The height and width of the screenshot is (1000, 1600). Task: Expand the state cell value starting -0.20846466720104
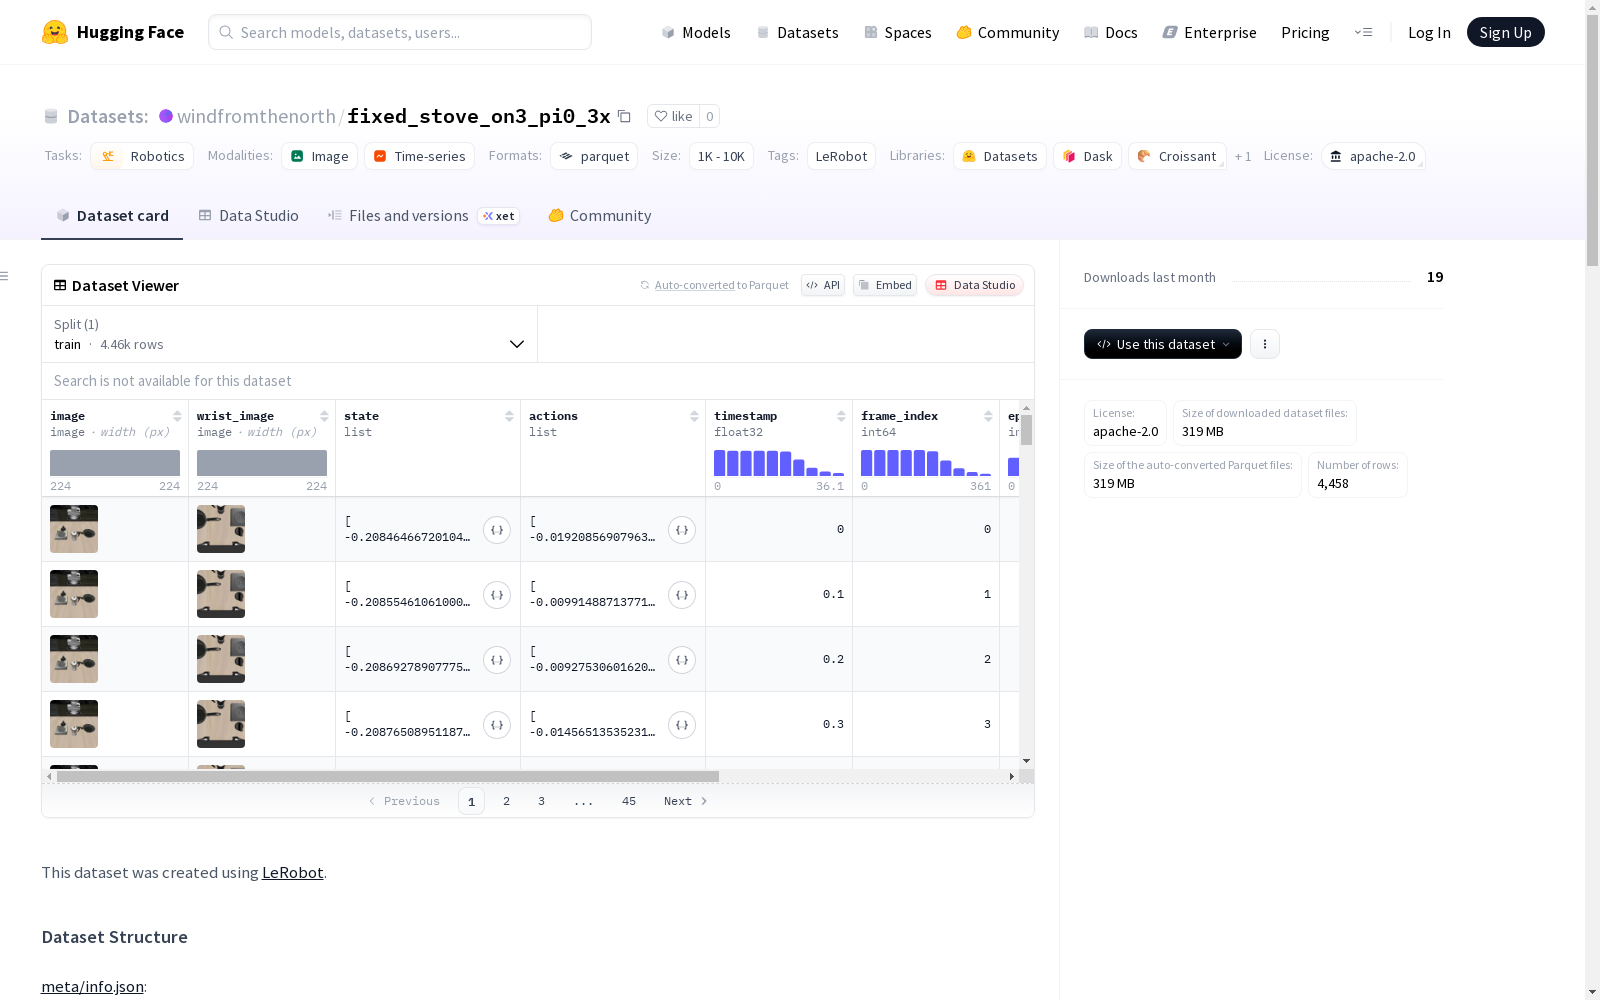pyautogui.click(x=497, y=530)
